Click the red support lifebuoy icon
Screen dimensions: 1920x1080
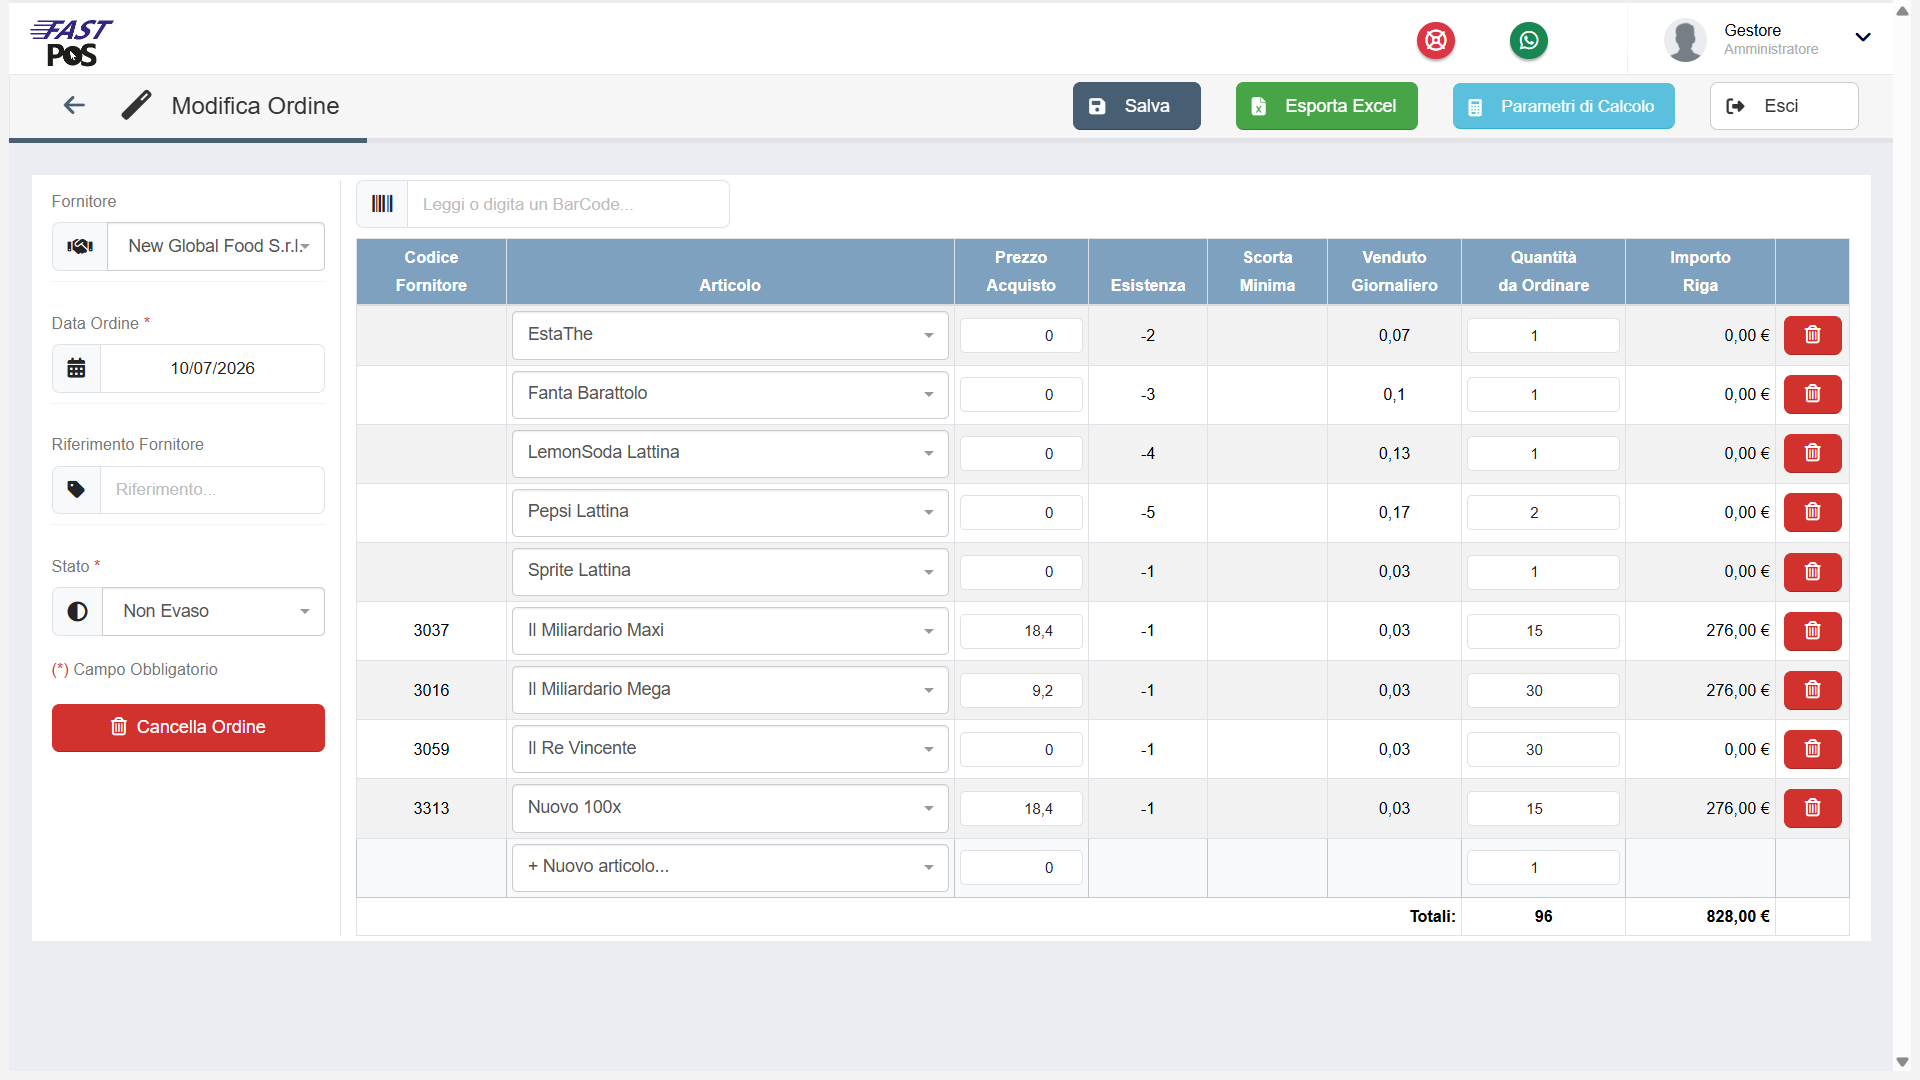tap(1436, 40)
